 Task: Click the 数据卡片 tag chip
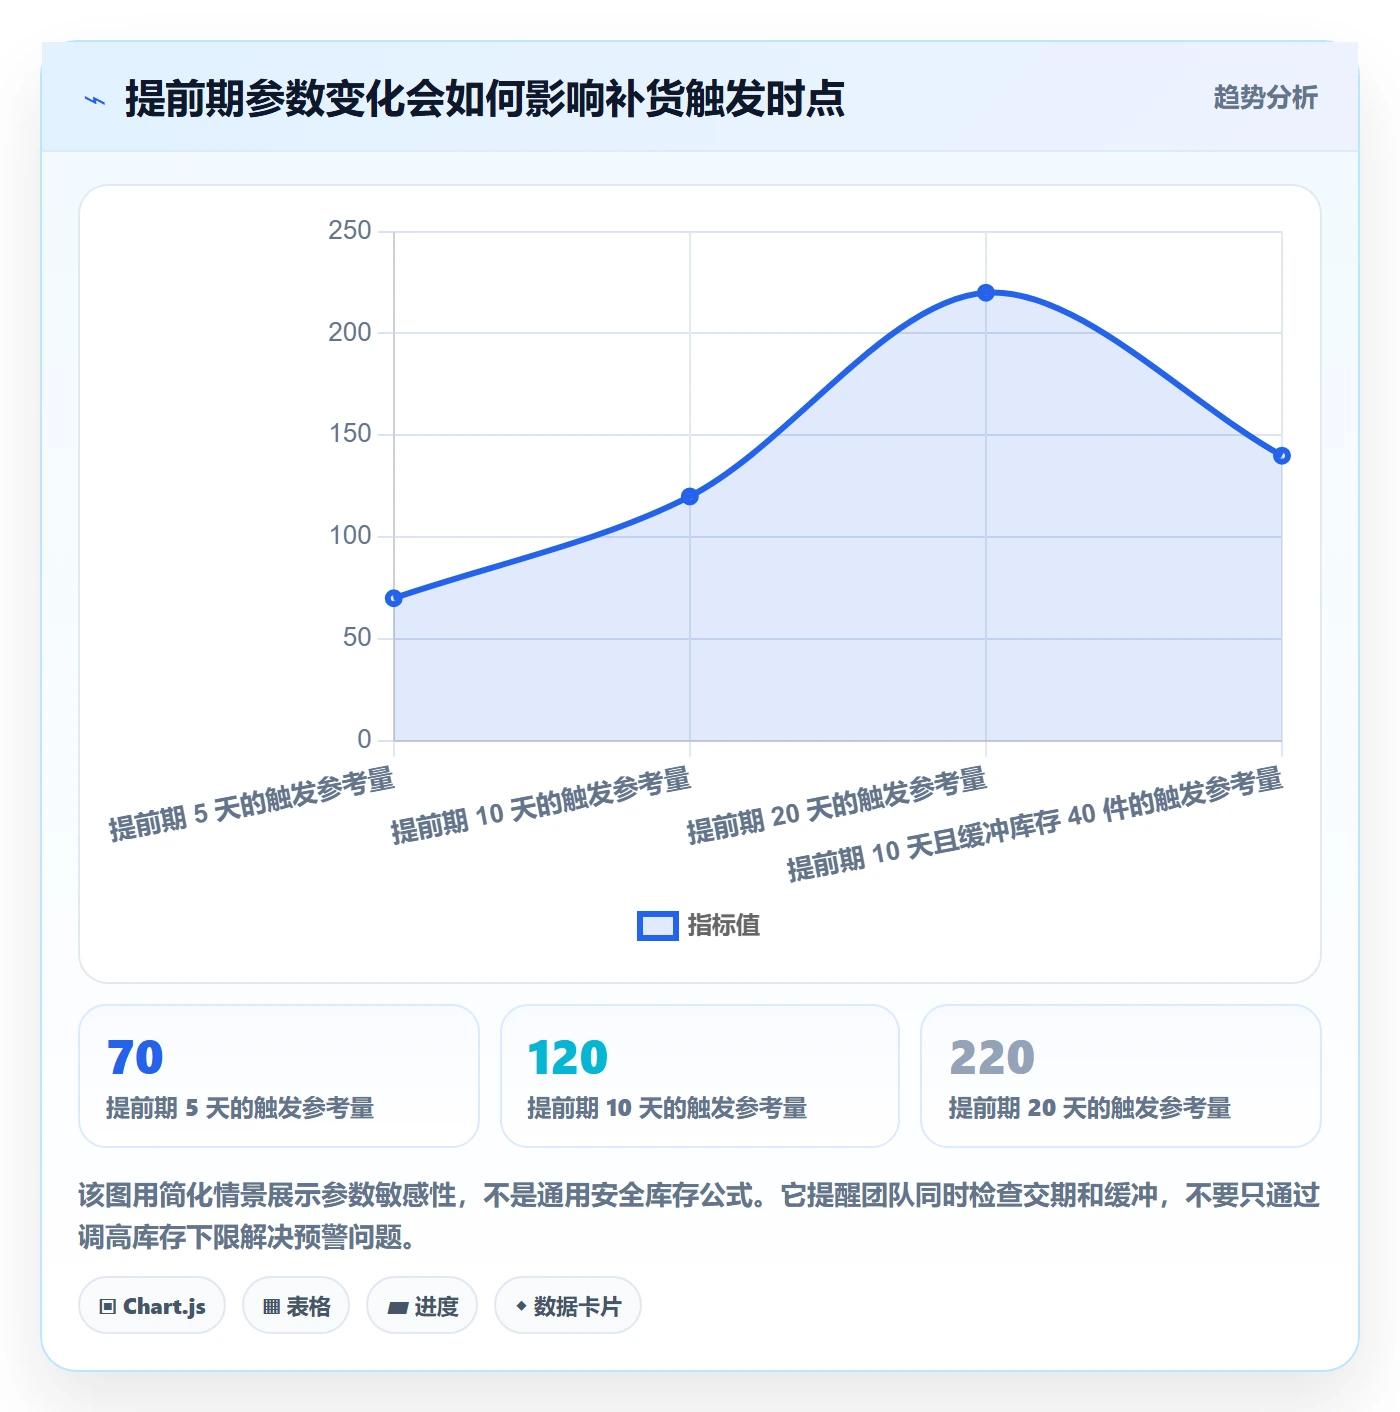coord(568,1305)
